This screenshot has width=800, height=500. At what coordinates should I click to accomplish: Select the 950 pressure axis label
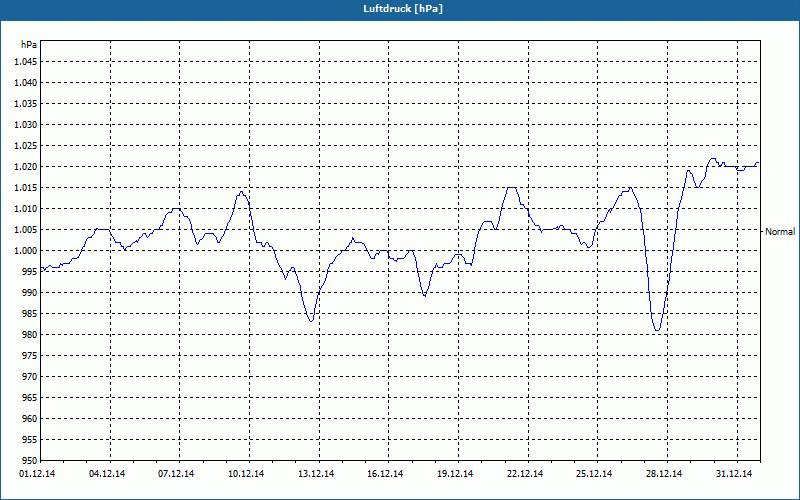coord(30,460)
